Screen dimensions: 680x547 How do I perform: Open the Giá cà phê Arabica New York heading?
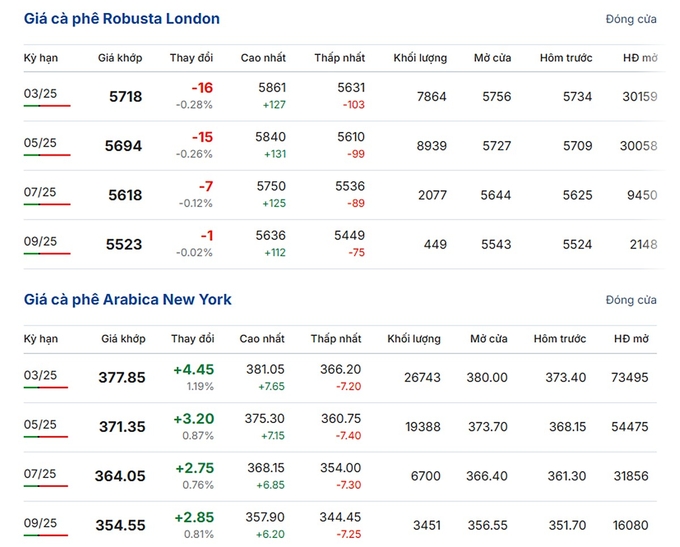[x=127, y=299]
